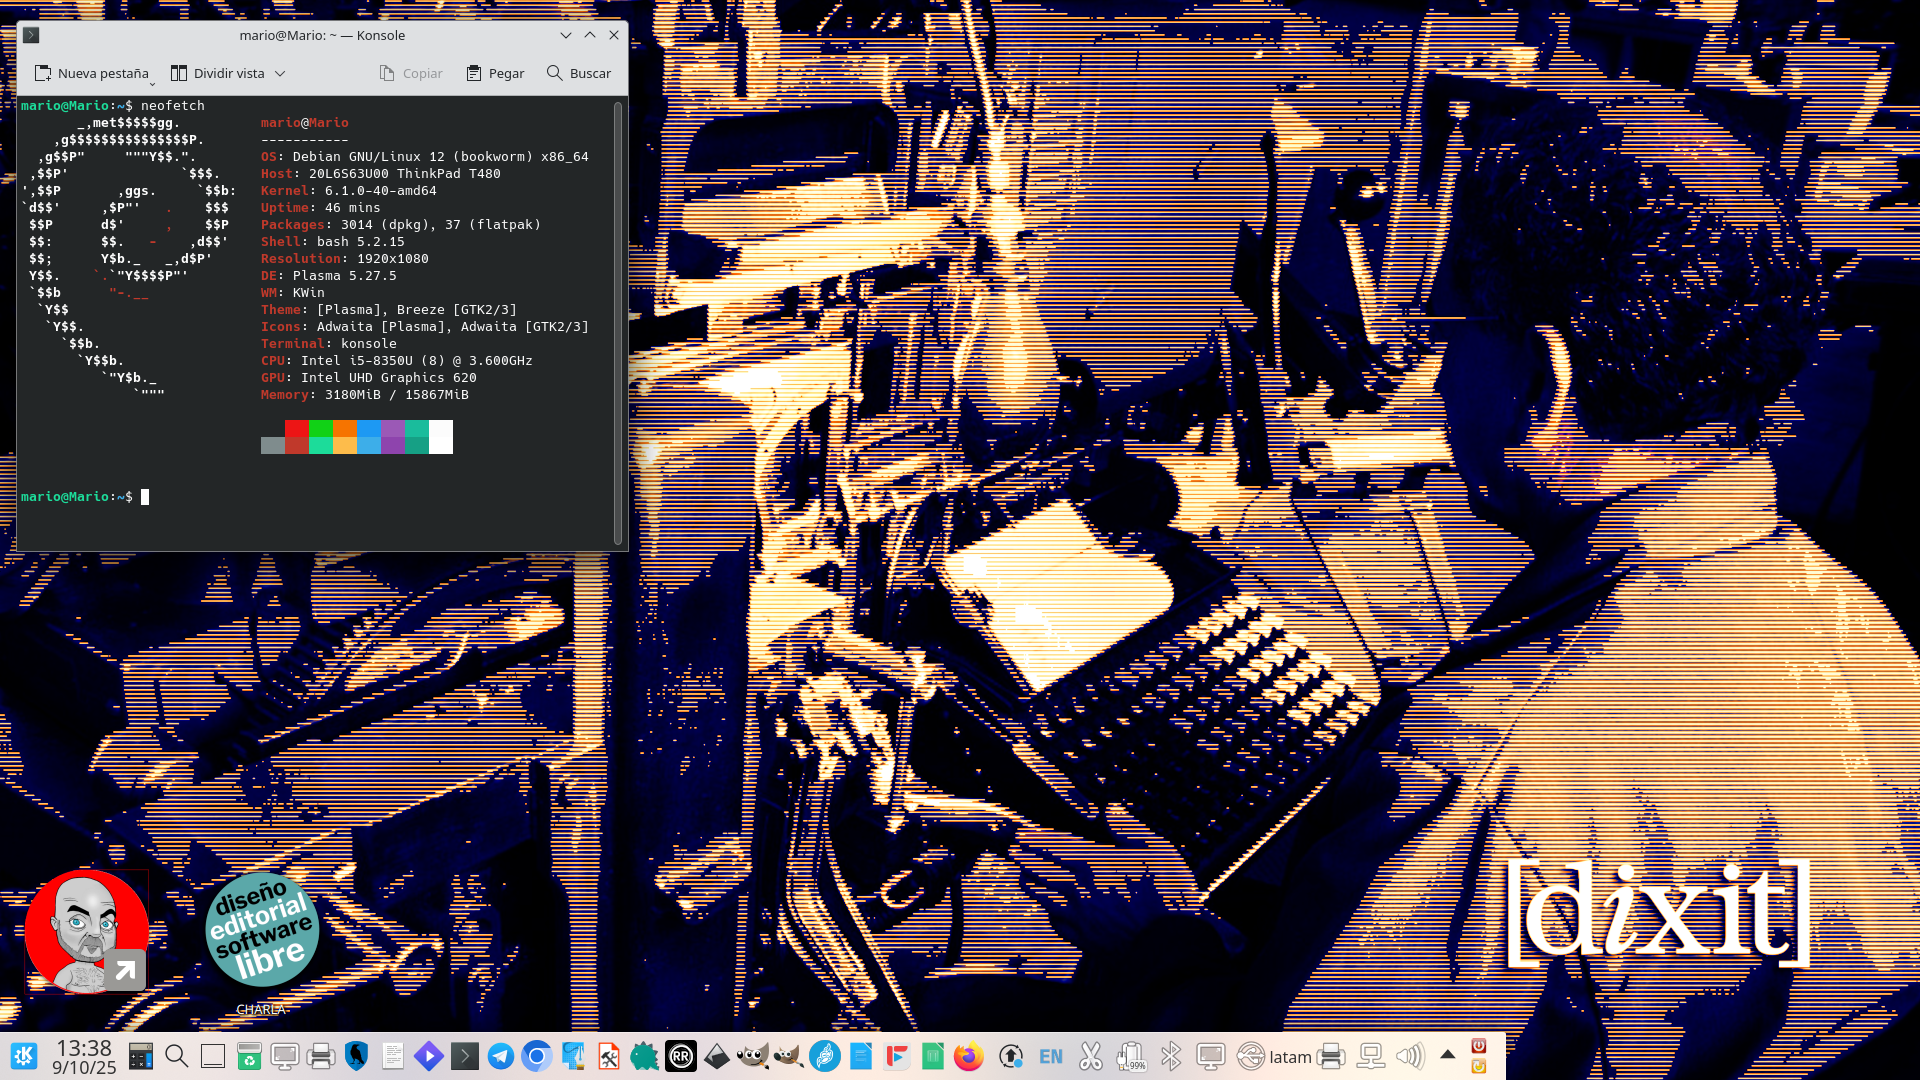Screen dimensions: 1920x1080
Task: Show hidden system tray icons arrow
Action: point(1447,1055)
